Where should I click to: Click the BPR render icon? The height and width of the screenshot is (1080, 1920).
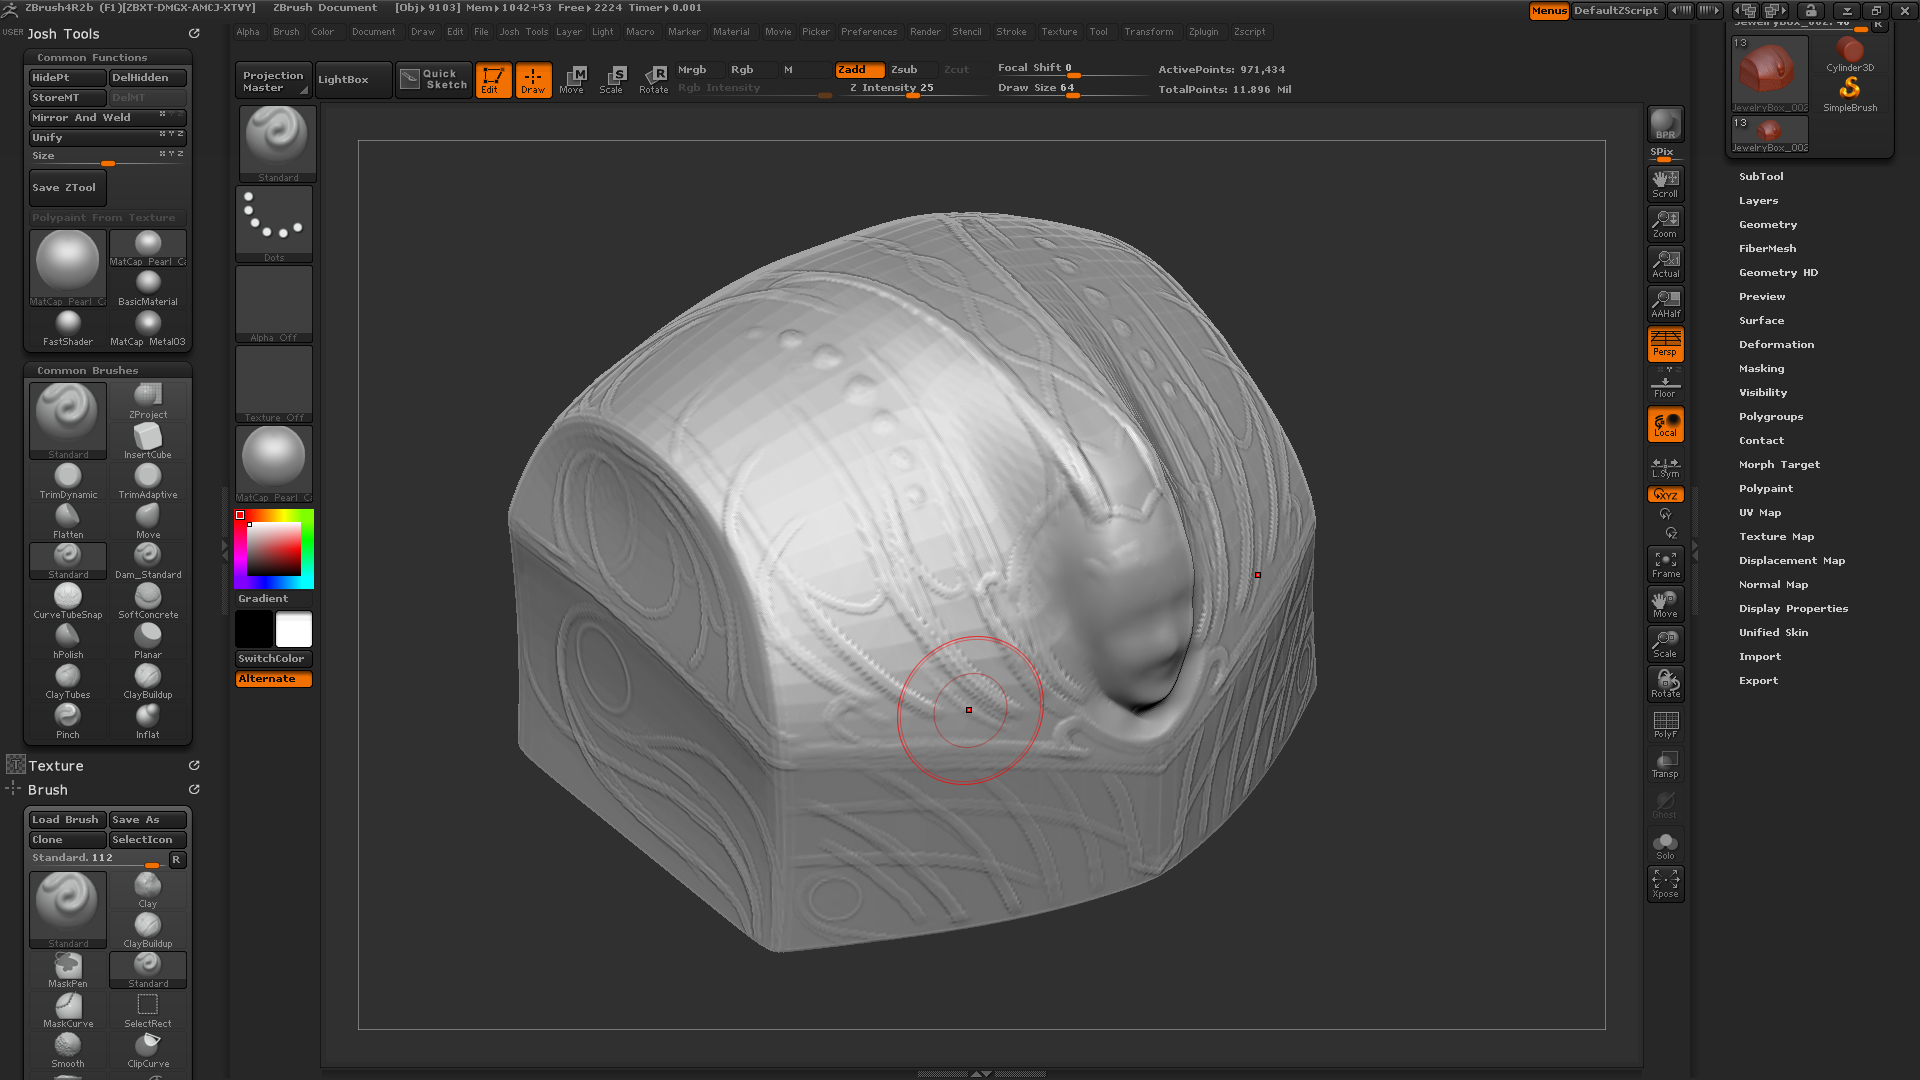coord(1665,123)
